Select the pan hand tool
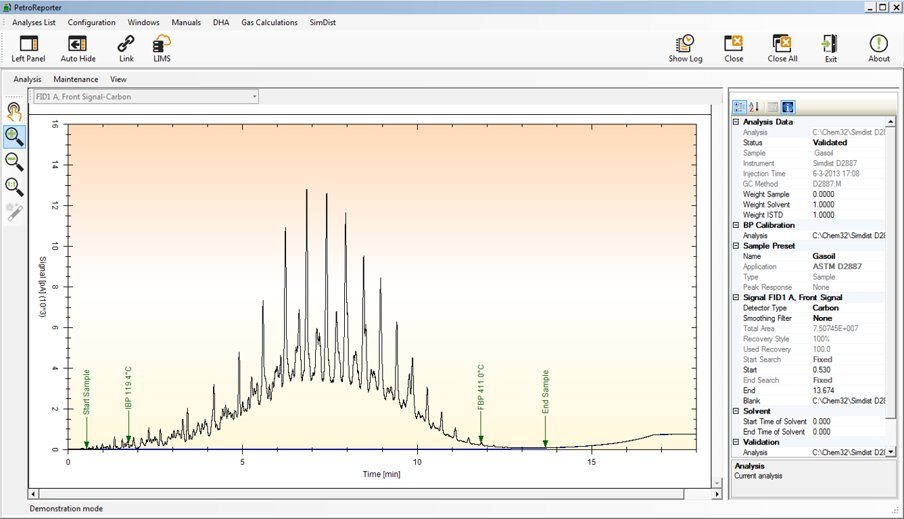This screenshot has width=904, height=519. click(14, 111)
